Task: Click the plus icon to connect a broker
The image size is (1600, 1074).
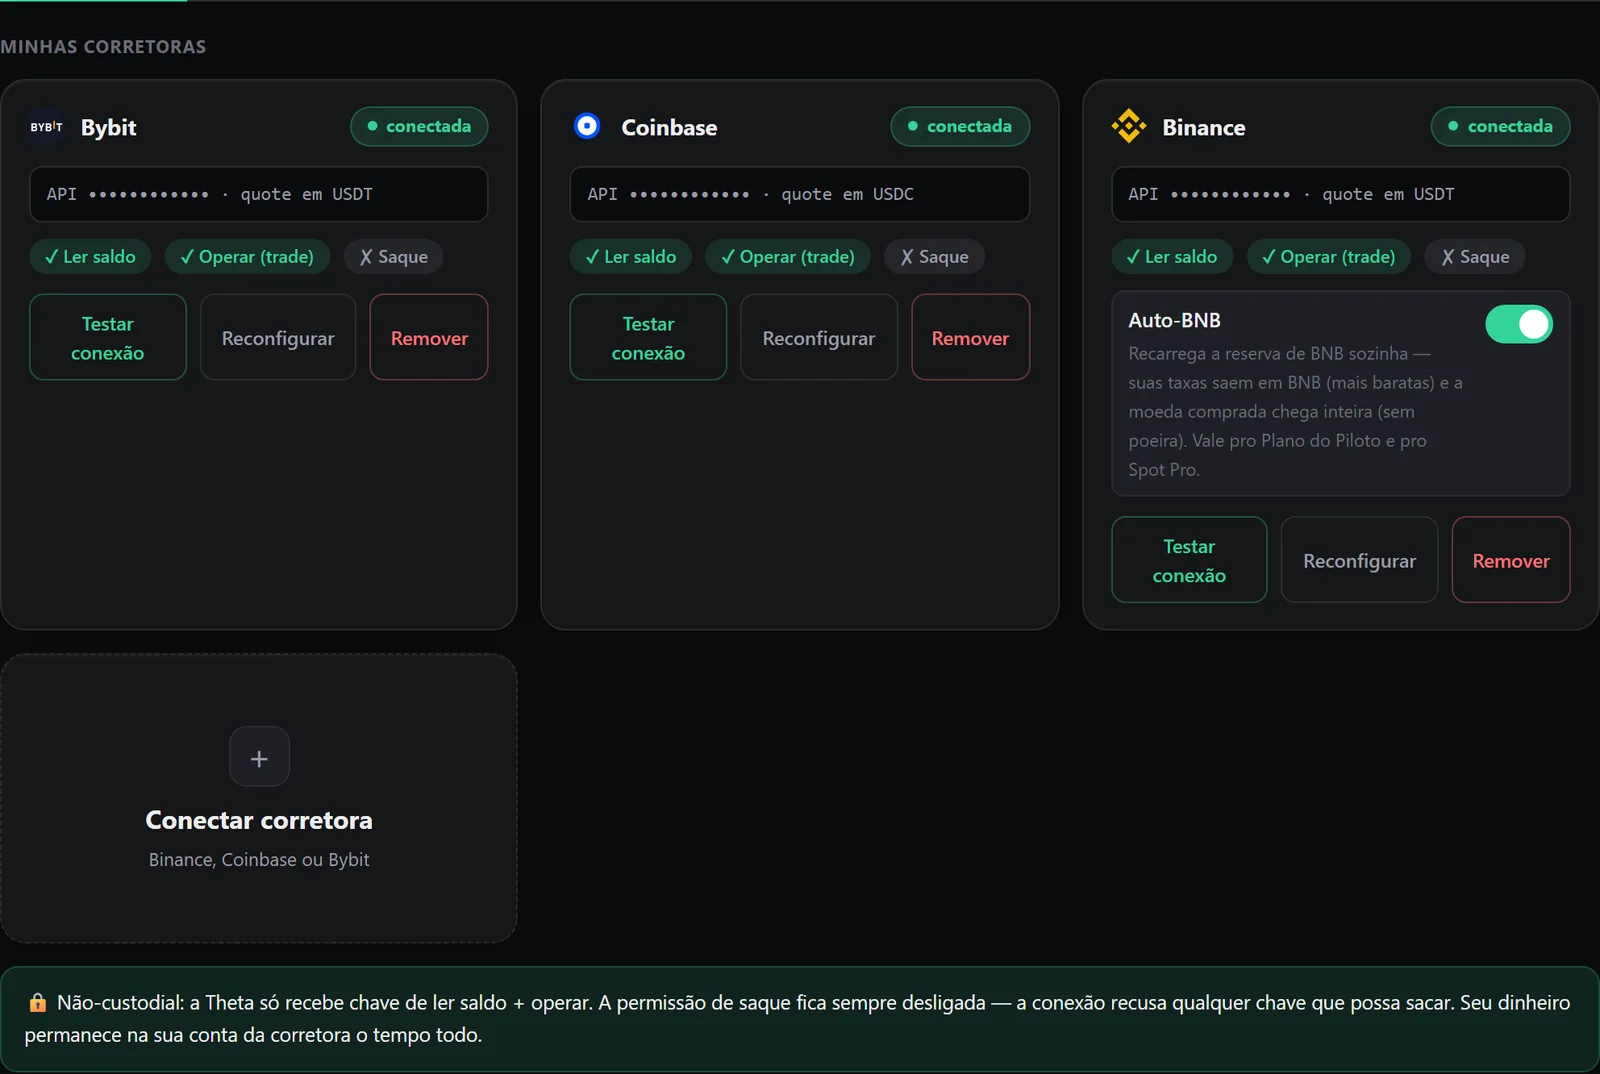Action: click(x=259, y=757)
